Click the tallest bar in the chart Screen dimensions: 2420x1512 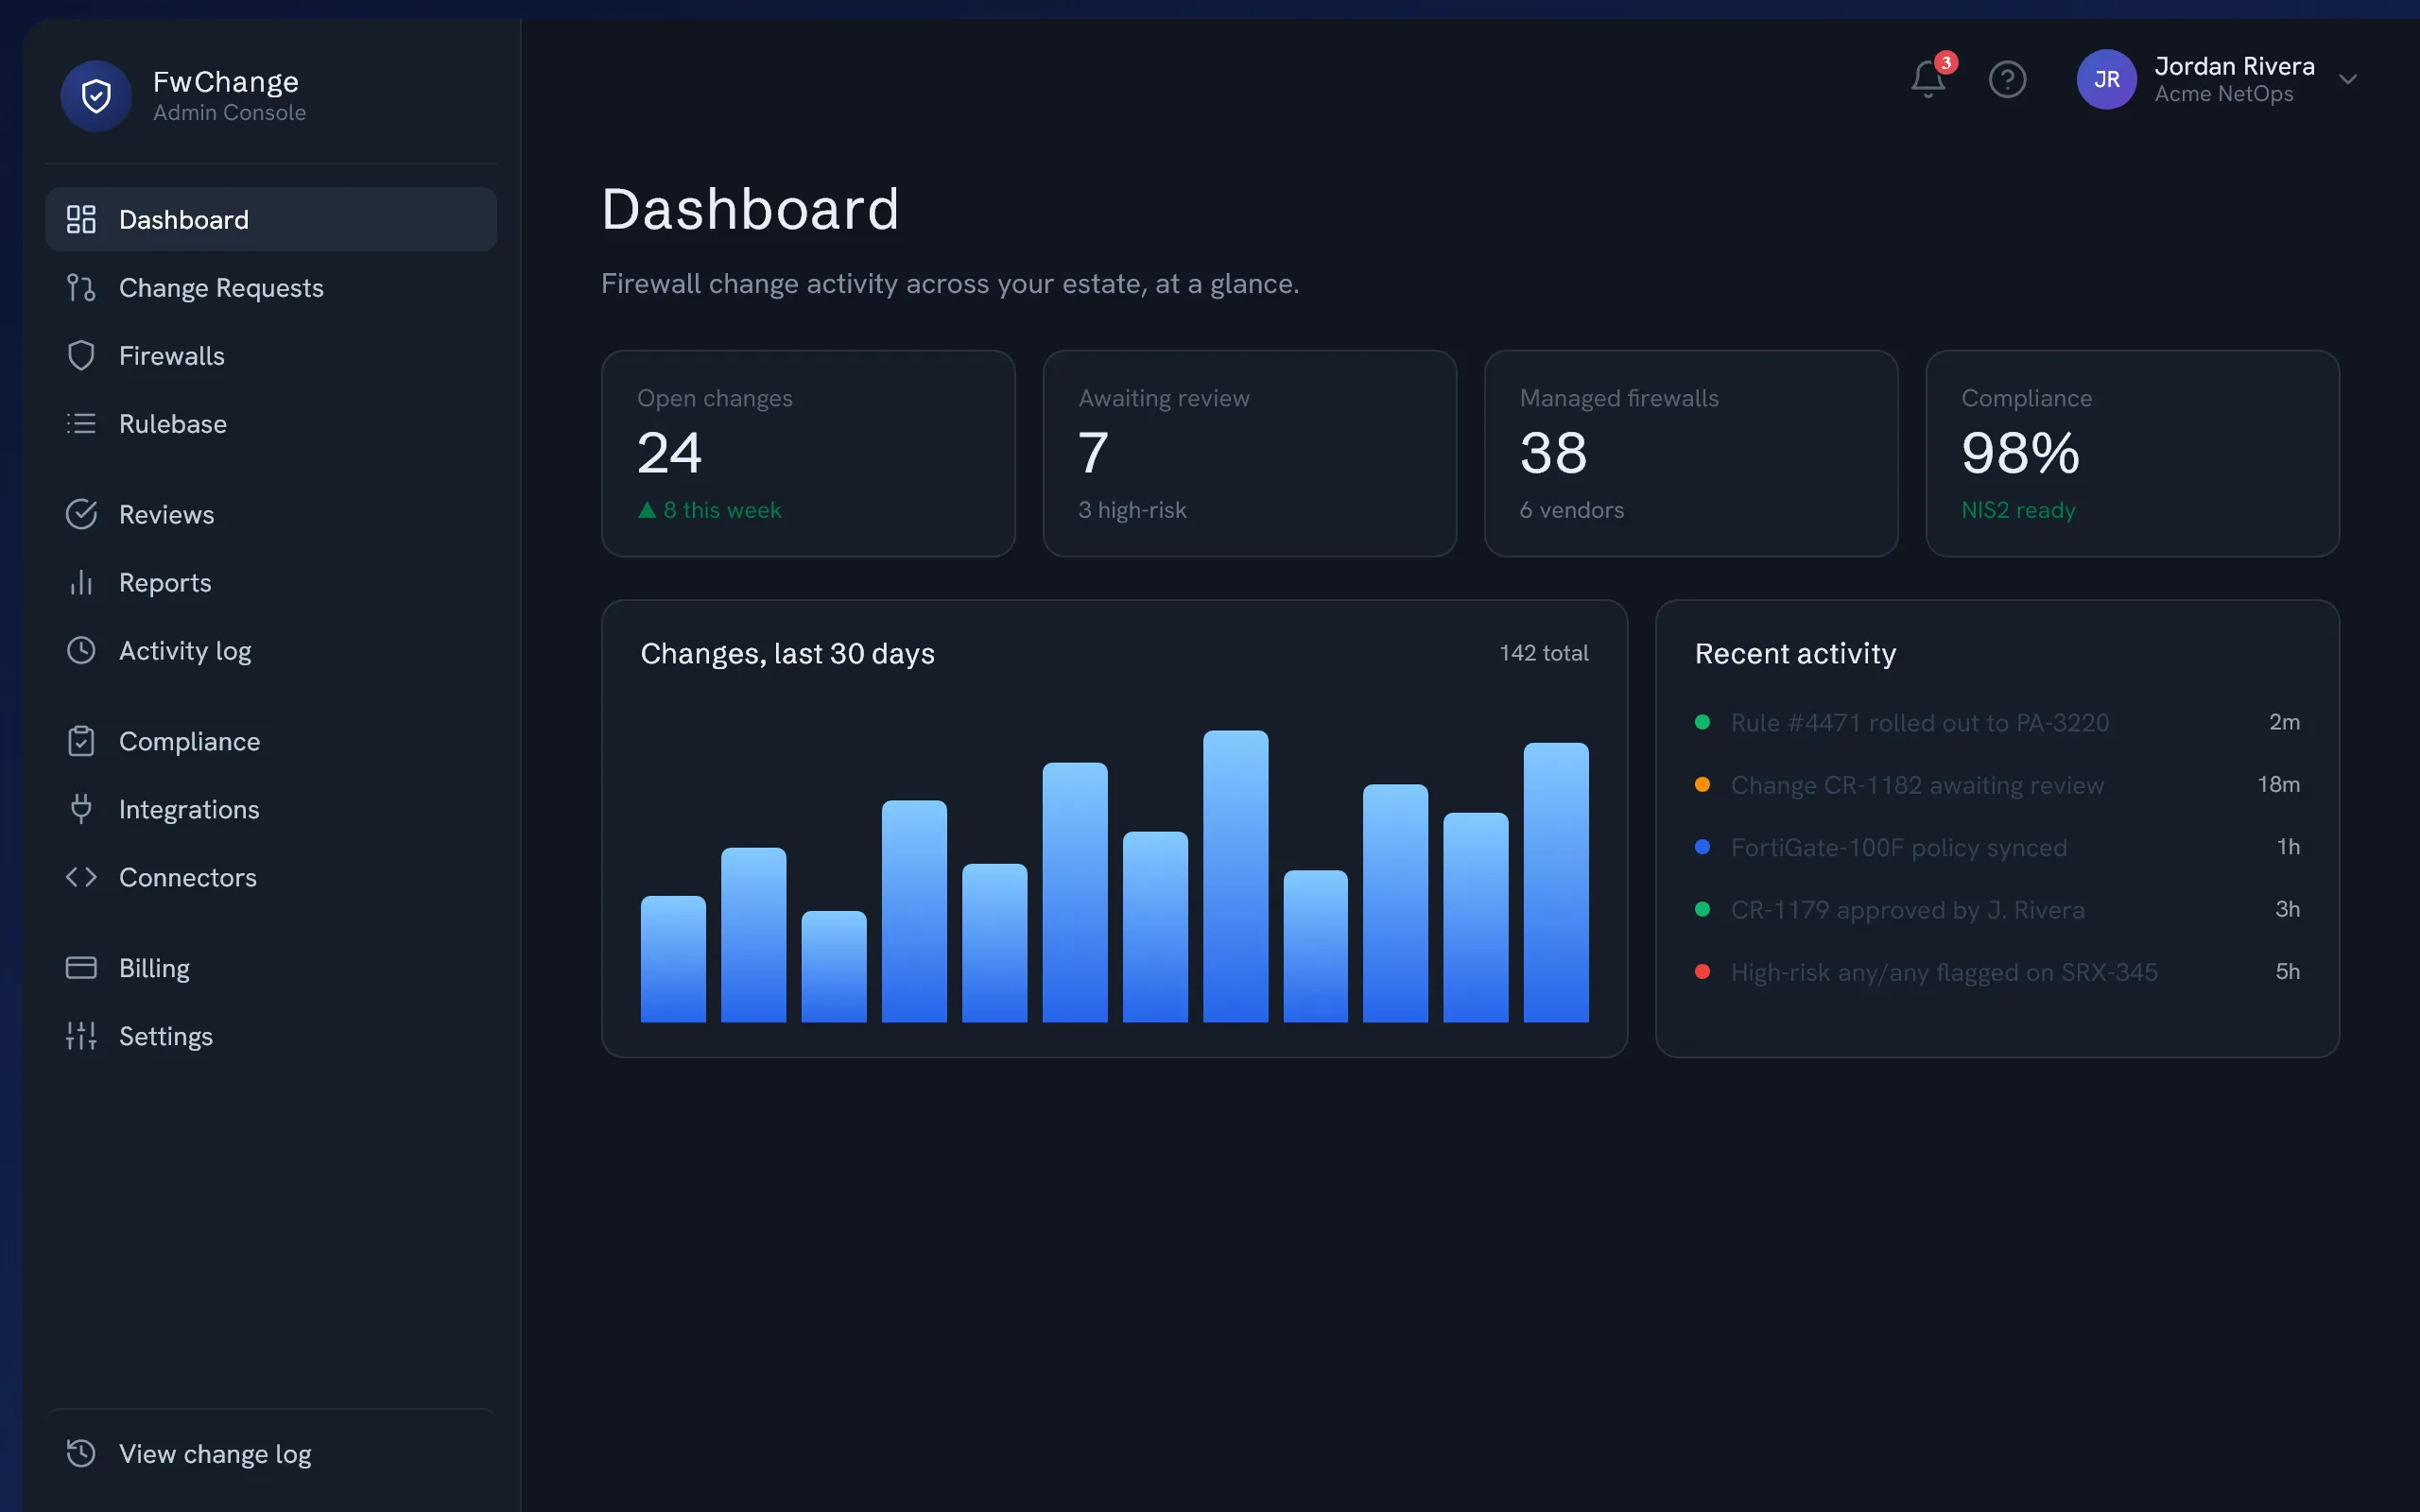[1235, 876]
